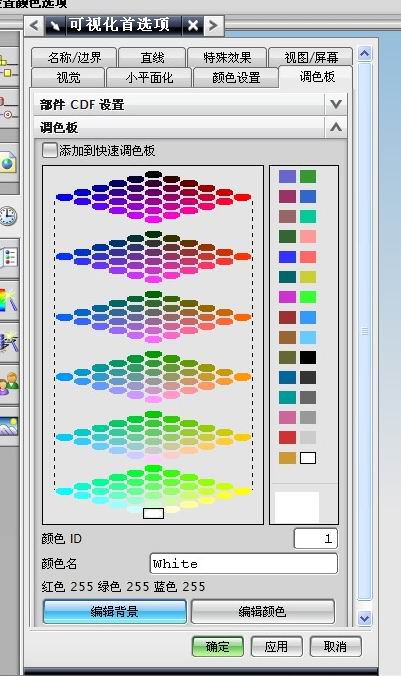The image size is (401, 676).
Task: Click the 编辑颜色 button
Action: [263, 611]
